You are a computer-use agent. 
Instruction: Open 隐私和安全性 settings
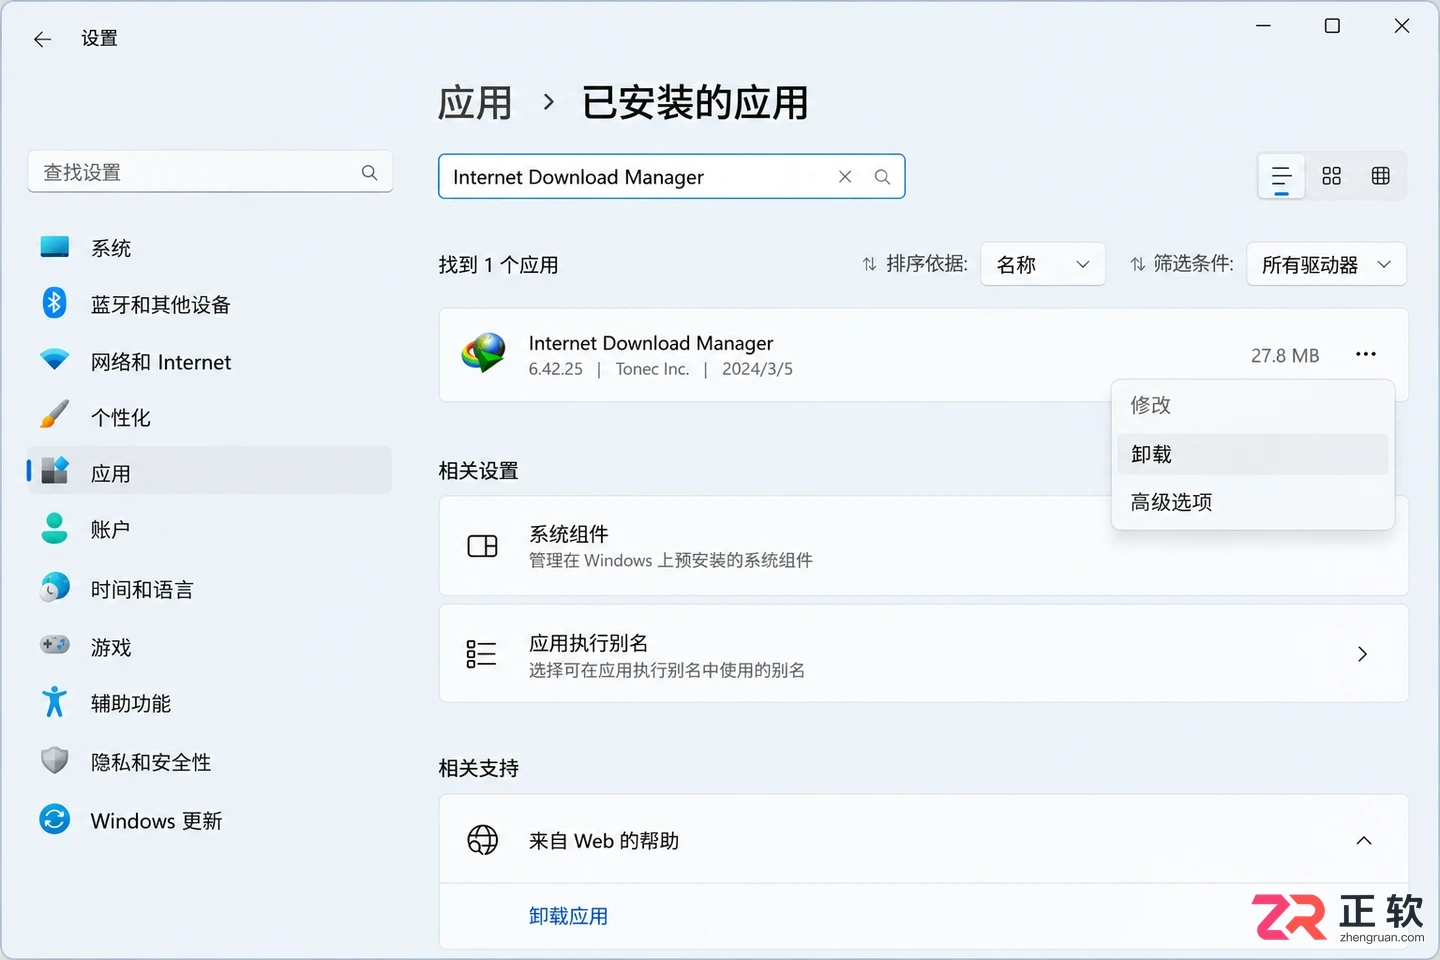[x=209, y=762]
